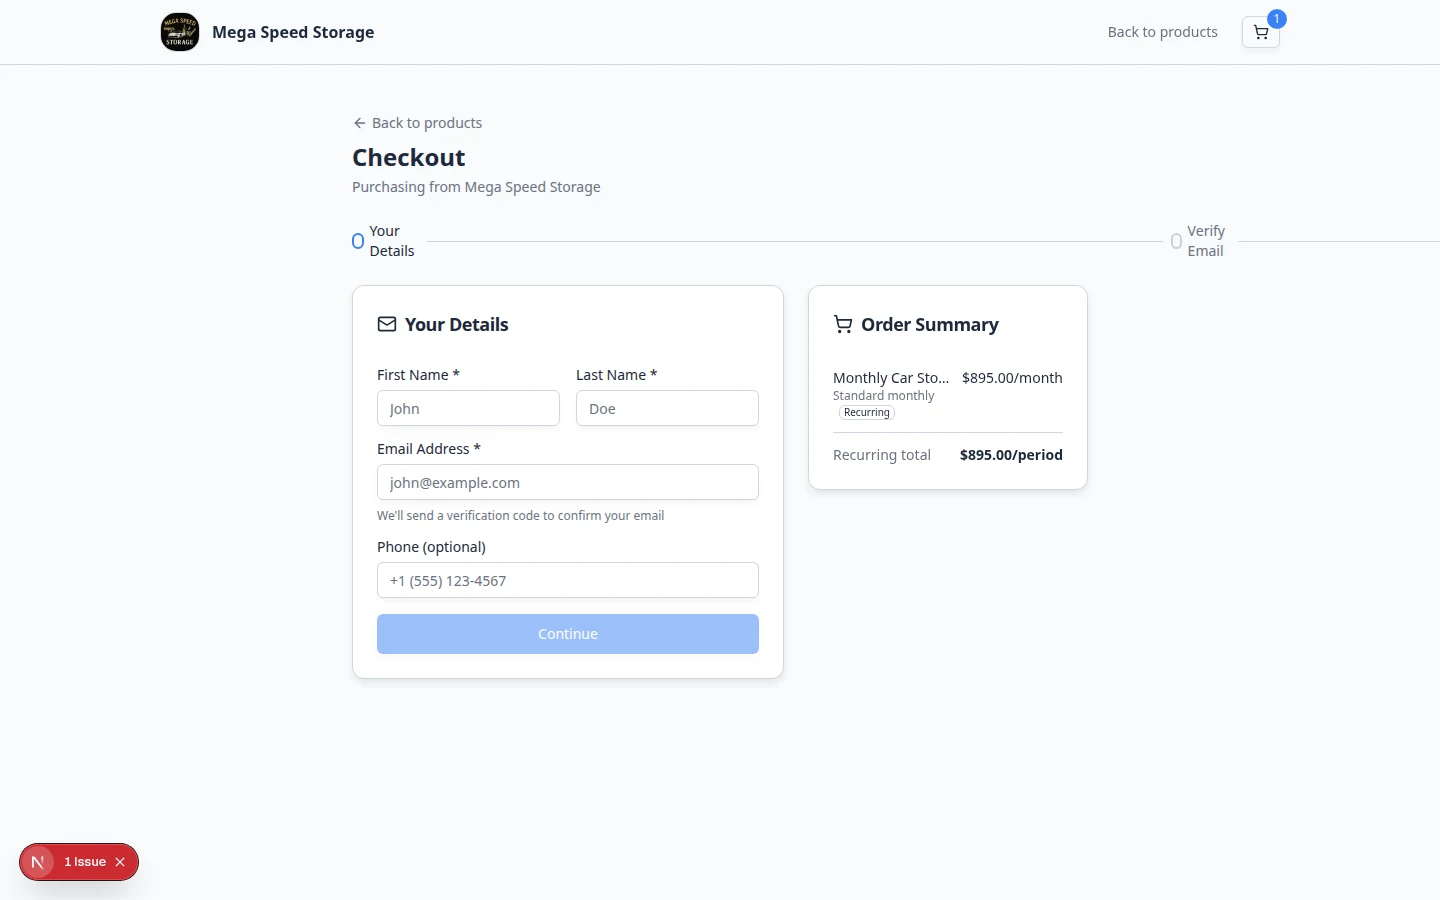This screenshot has height=900, width=1440.
Task: Click the cart icon beside Order Summary
Action: (843, 324)
